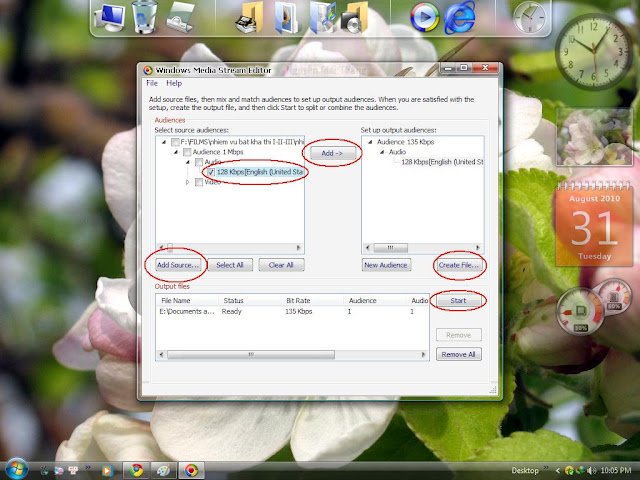This screenshot has width=640, height=480.
Task: Collapse the F:\FILMS source tree node
Action: point(164,142)
